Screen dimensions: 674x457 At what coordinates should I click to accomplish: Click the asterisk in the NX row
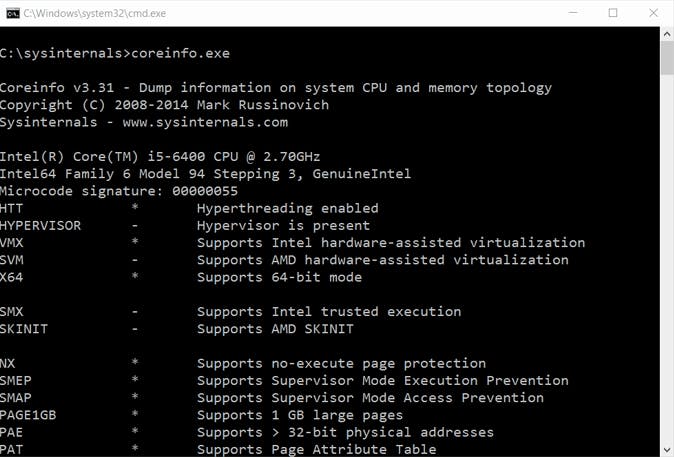click(x=134, y=363)
